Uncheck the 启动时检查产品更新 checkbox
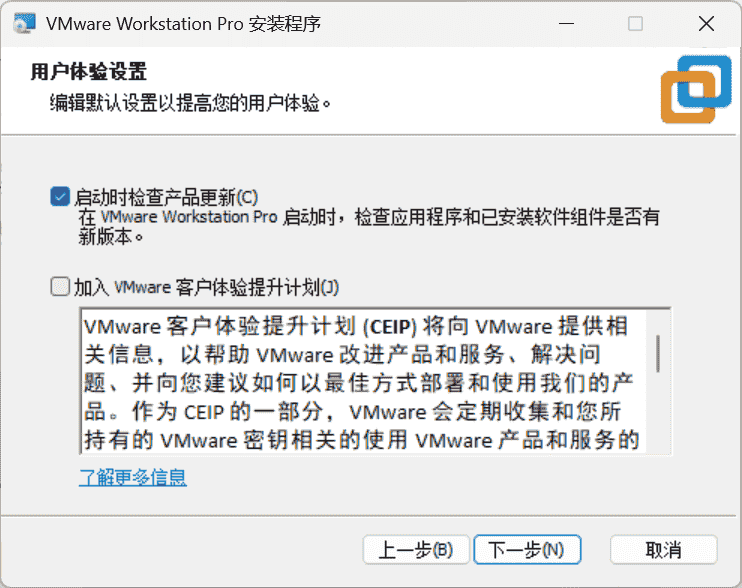 [60, 196]
